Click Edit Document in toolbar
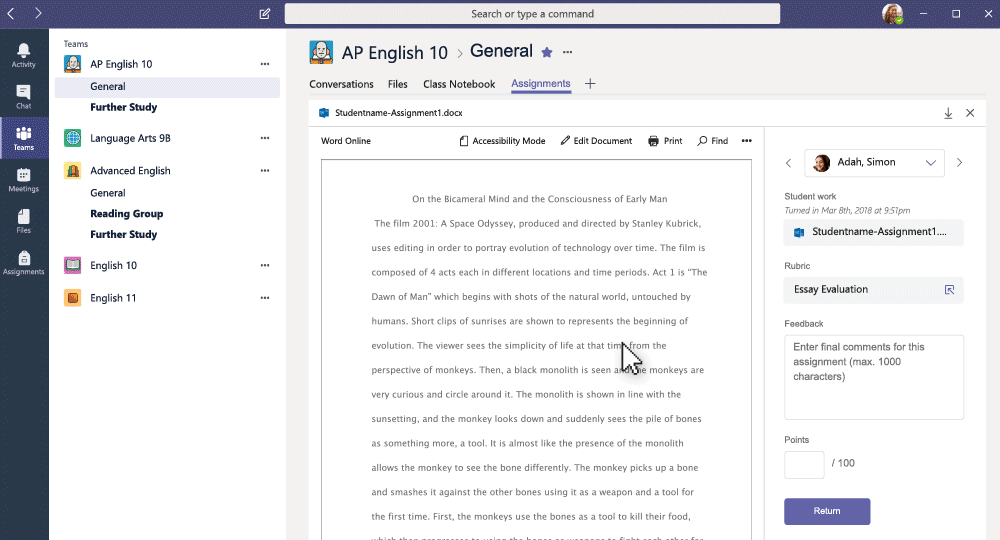 596,141
